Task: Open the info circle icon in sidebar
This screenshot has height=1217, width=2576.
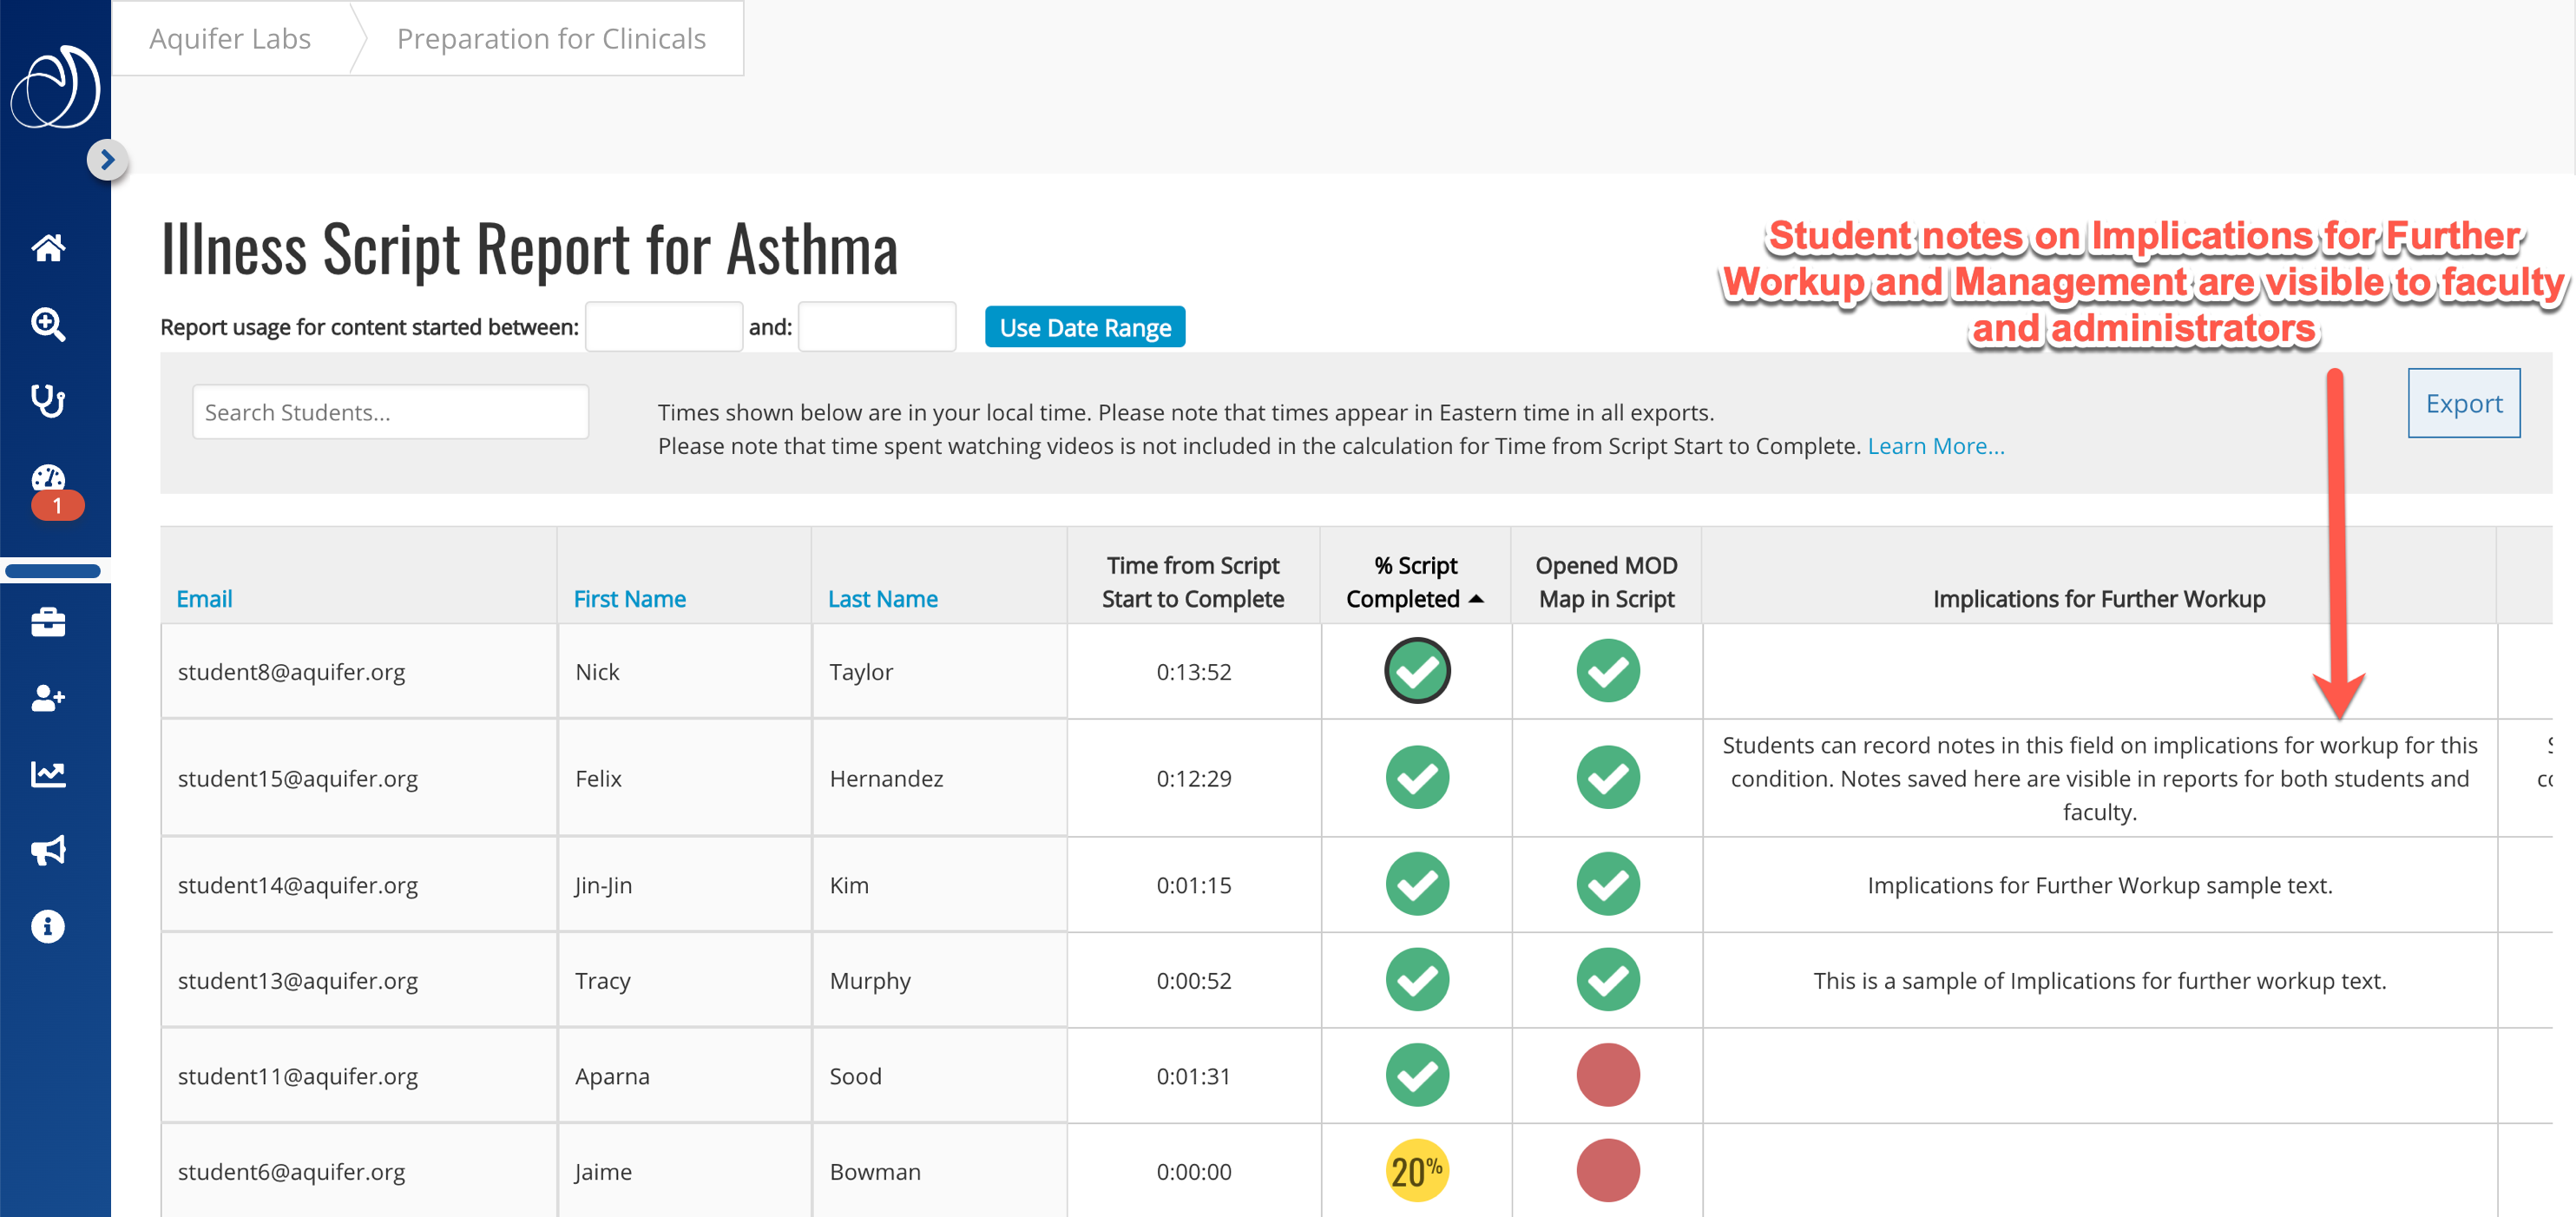Action: point(48,926)
